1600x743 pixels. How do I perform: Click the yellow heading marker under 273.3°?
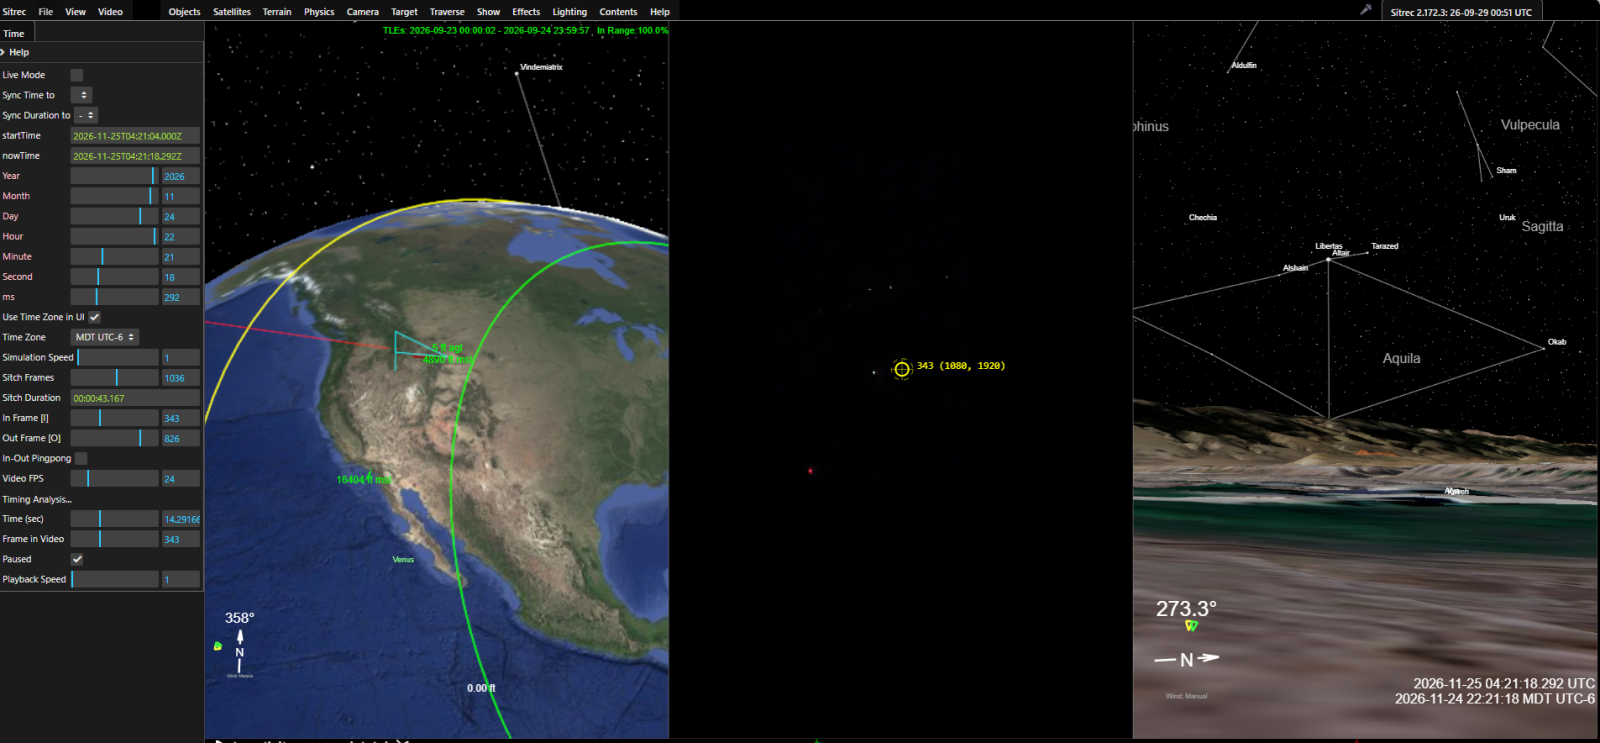[x=1191, y=626]
